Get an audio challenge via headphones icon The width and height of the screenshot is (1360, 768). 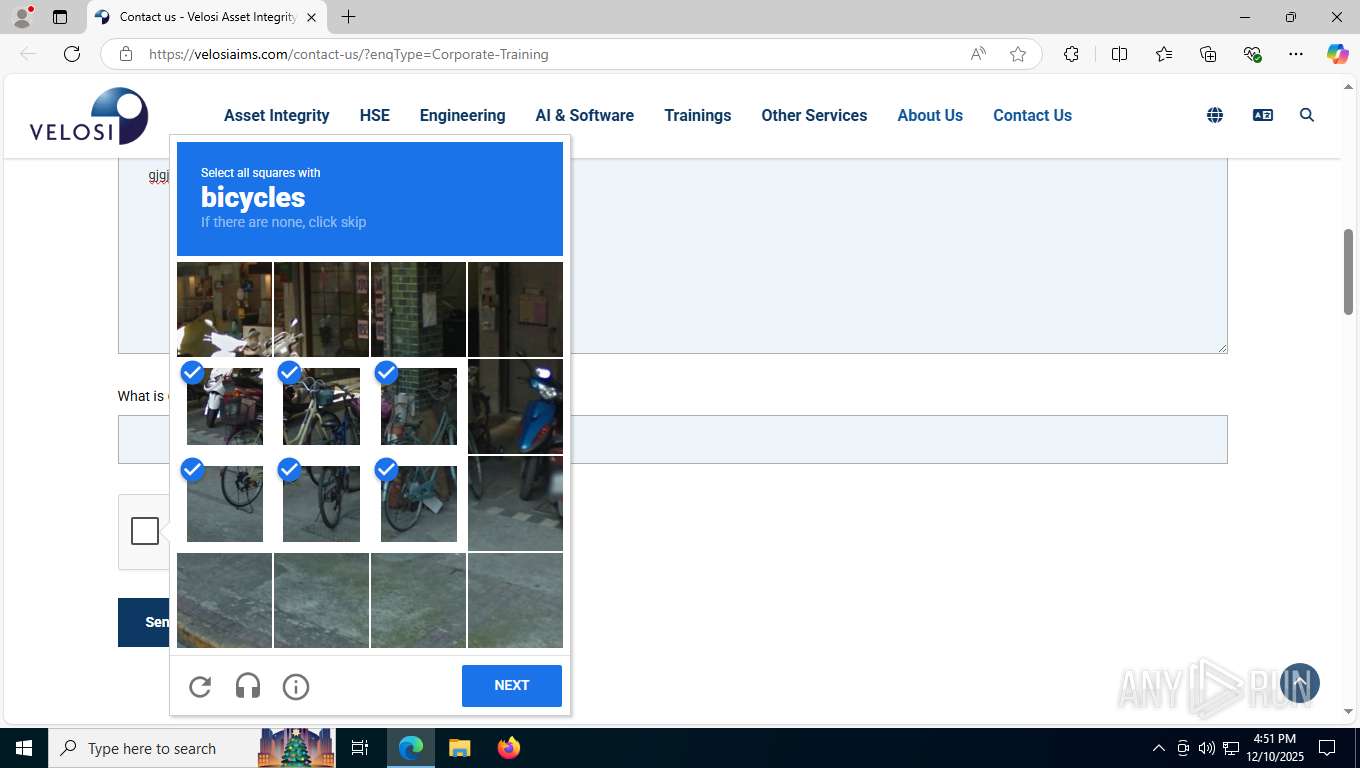[248, 686]
